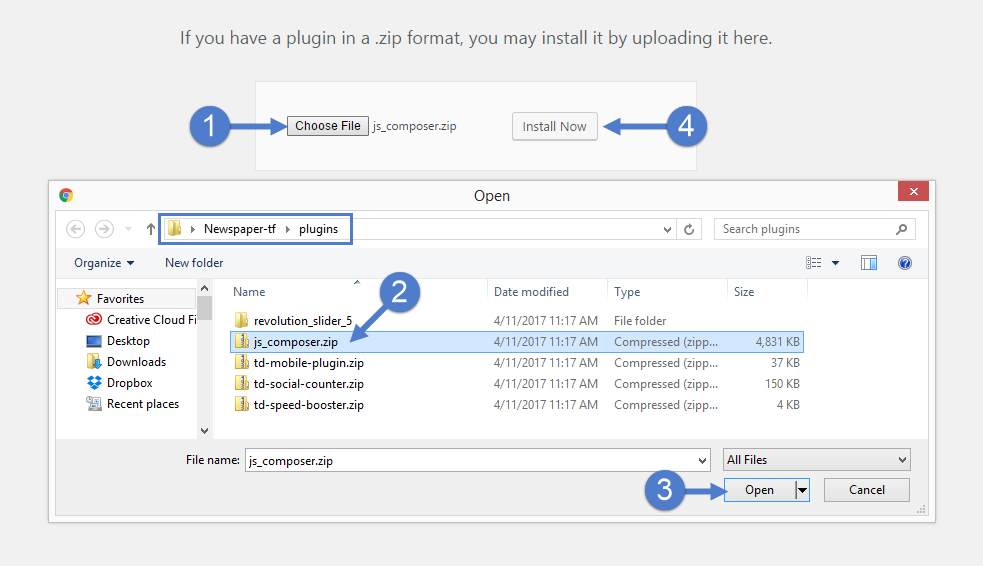Screen dimensions: 983x566
Task: Click the Forward navigation arrow icon
Action: tap(104, 229)
